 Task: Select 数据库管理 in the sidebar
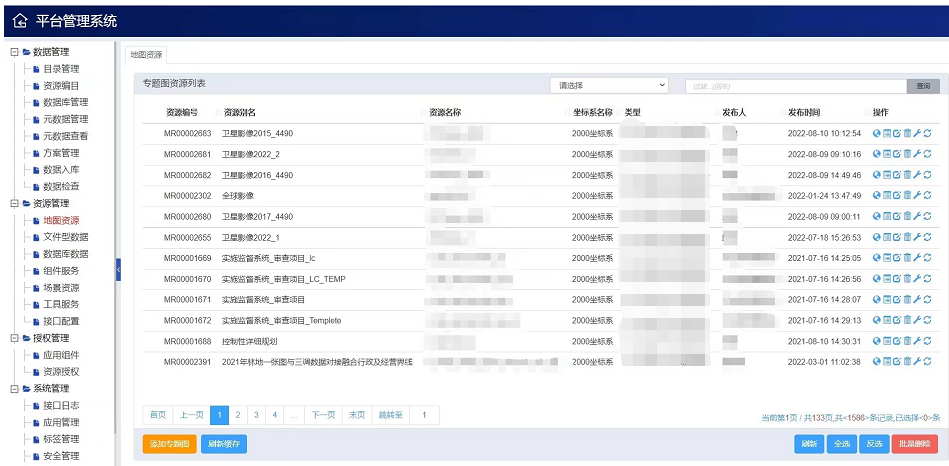65,102
